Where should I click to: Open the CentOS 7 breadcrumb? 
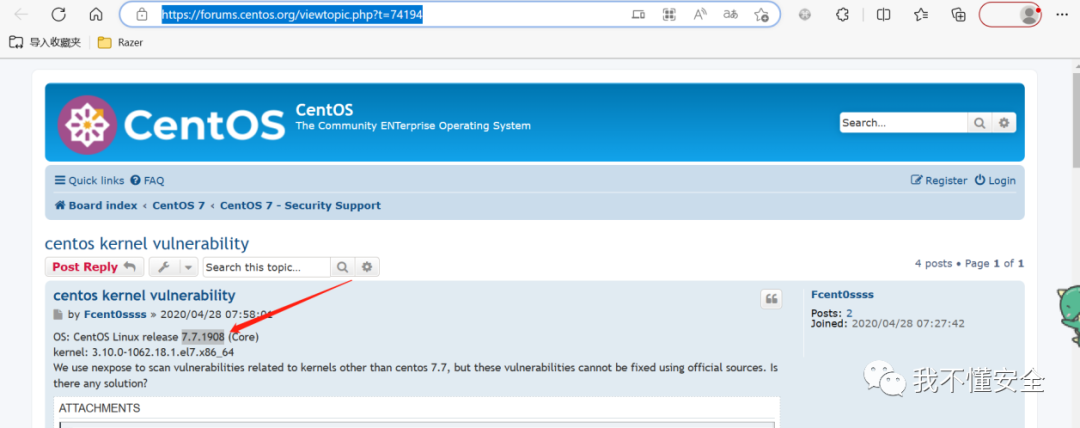click(x=178, y=205)
